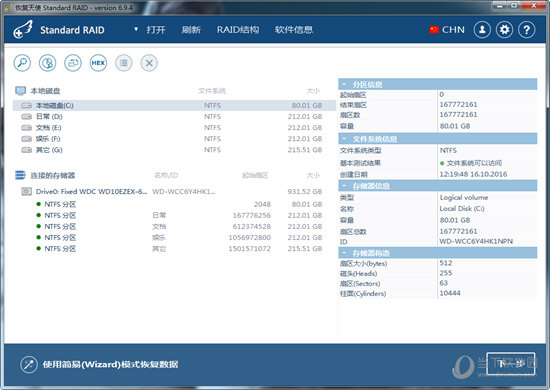Click the disk image globe icon

click(x=47, y=63)
